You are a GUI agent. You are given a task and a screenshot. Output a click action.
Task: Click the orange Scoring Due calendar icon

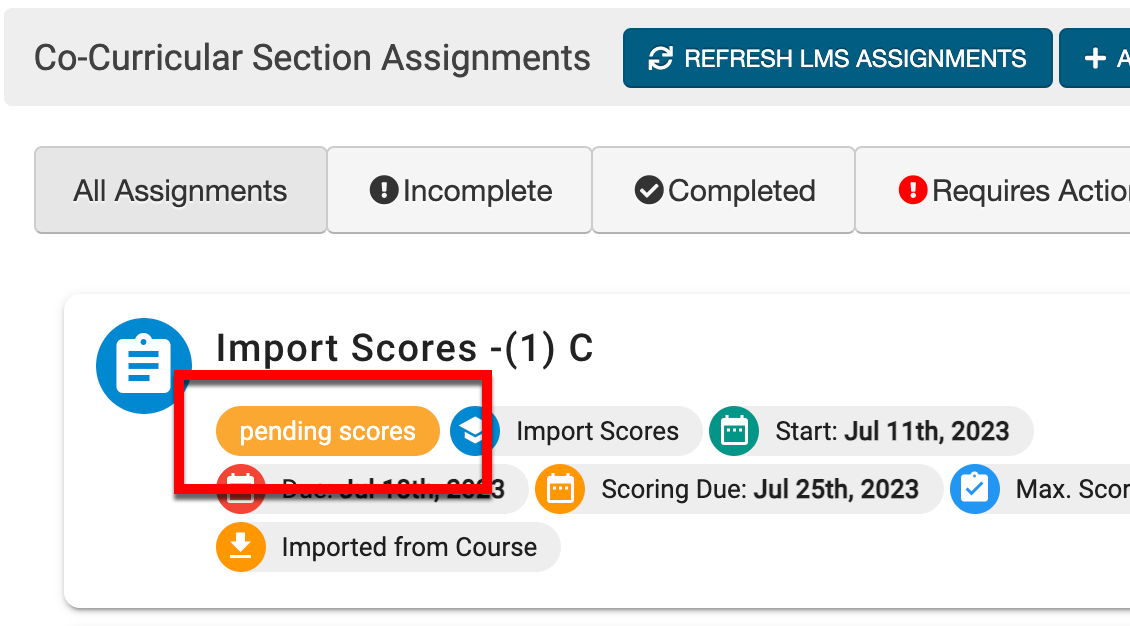(x=560, y=489)
